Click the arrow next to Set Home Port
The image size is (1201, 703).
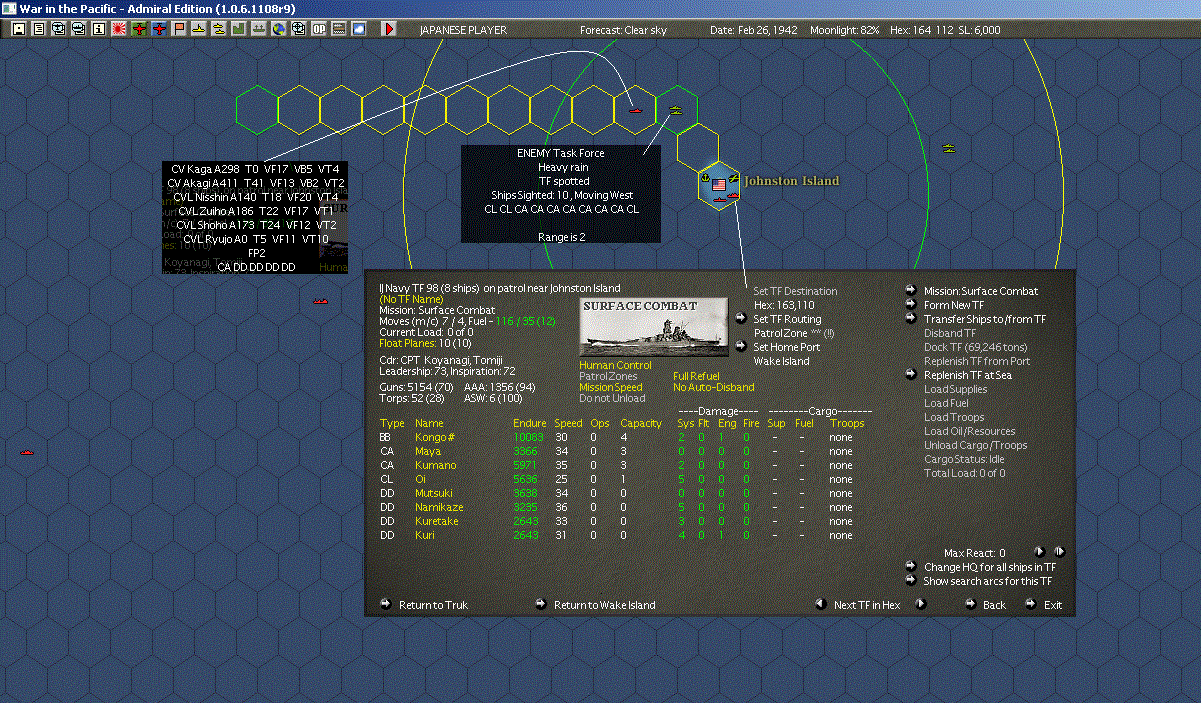point(740,347)
